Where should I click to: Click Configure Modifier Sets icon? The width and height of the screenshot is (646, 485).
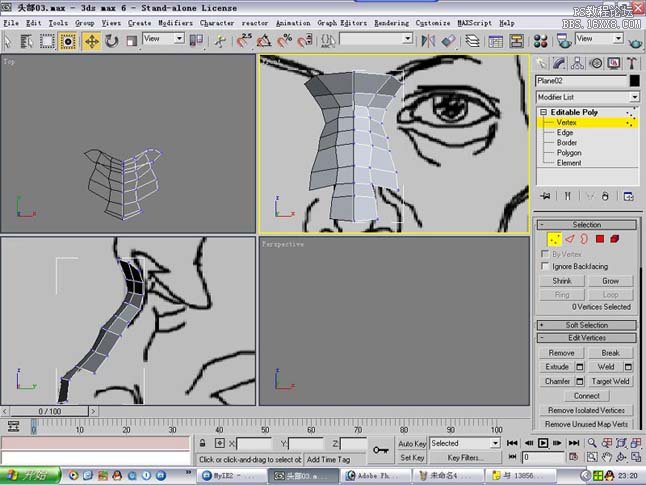tap(628, 196)
